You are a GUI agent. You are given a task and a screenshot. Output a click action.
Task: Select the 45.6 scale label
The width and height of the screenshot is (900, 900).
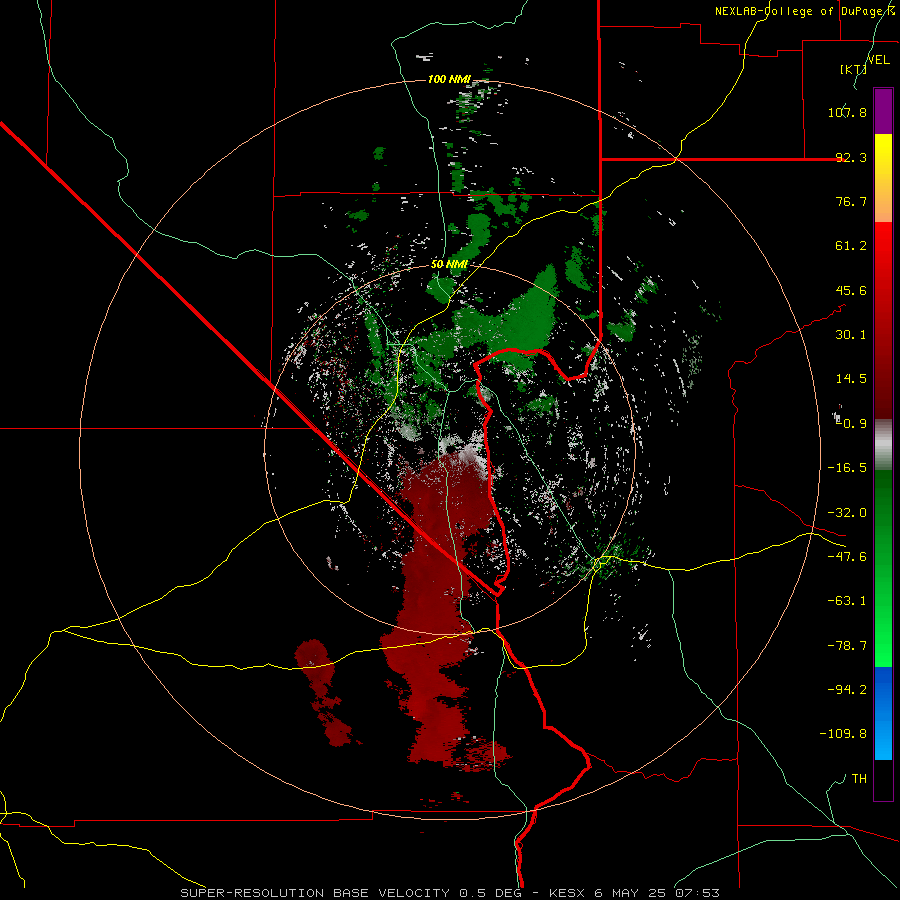point(851,290)
